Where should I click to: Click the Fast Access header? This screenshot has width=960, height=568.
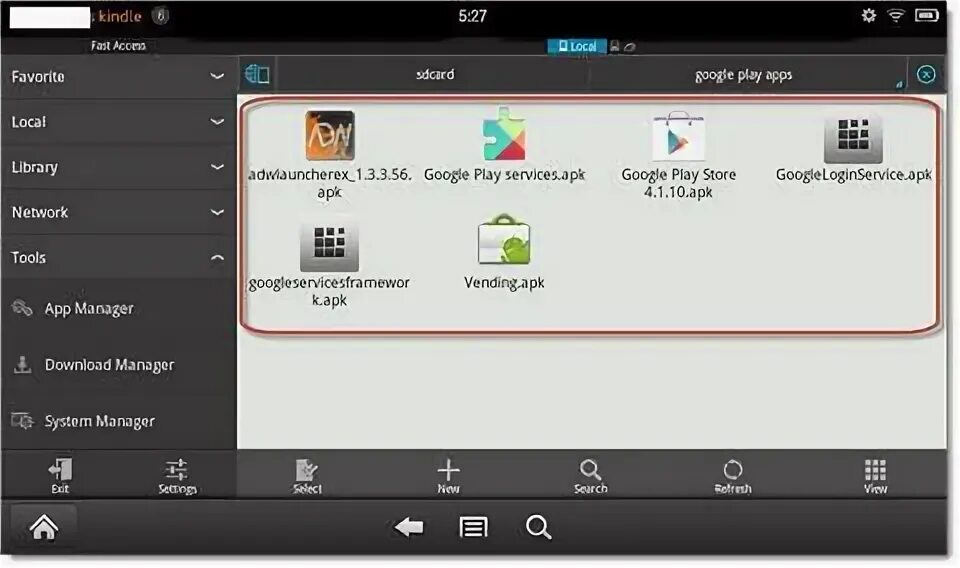(118, 45)
